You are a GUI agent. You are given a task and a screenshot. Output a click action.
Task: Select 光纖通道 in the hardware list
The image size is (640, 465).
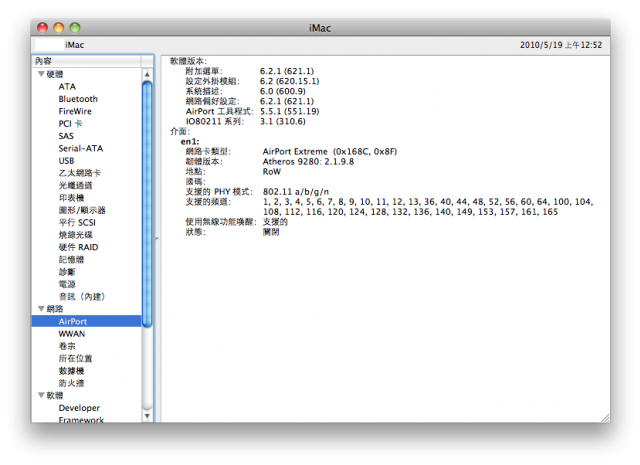click(76, 185)
